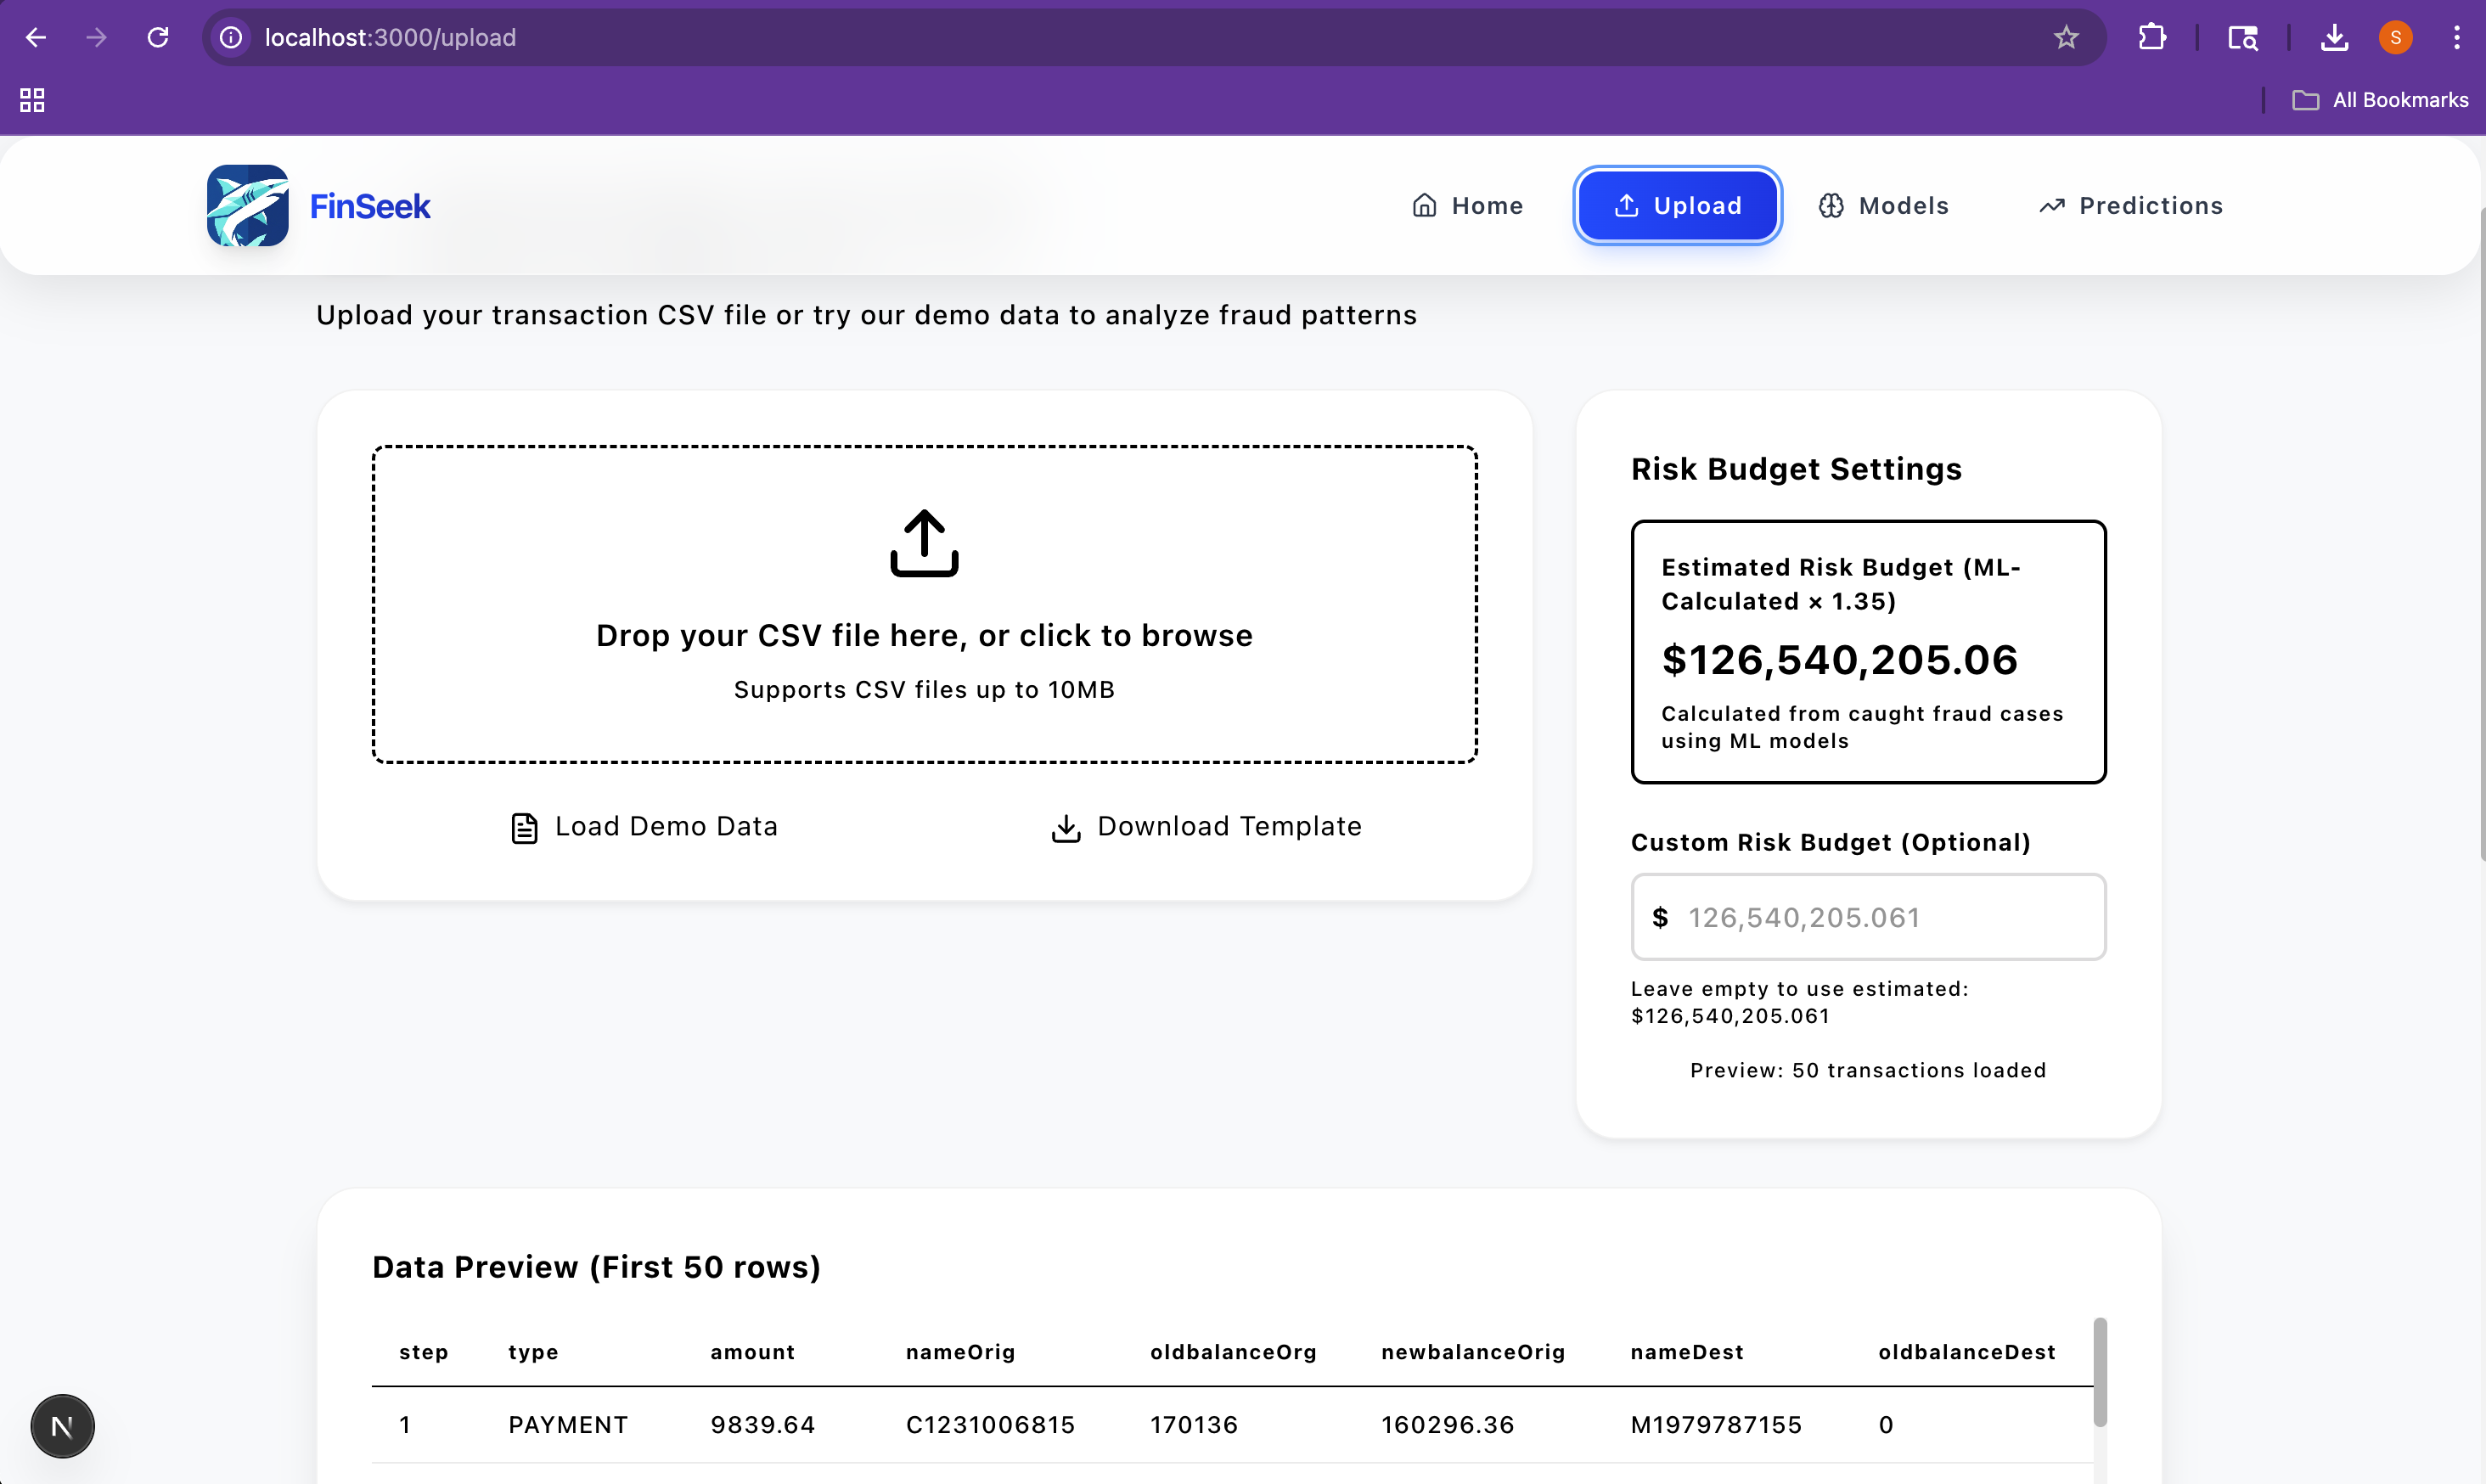Open the Chrome apps grid icon
The image size is (2486, 1484).
32,100
